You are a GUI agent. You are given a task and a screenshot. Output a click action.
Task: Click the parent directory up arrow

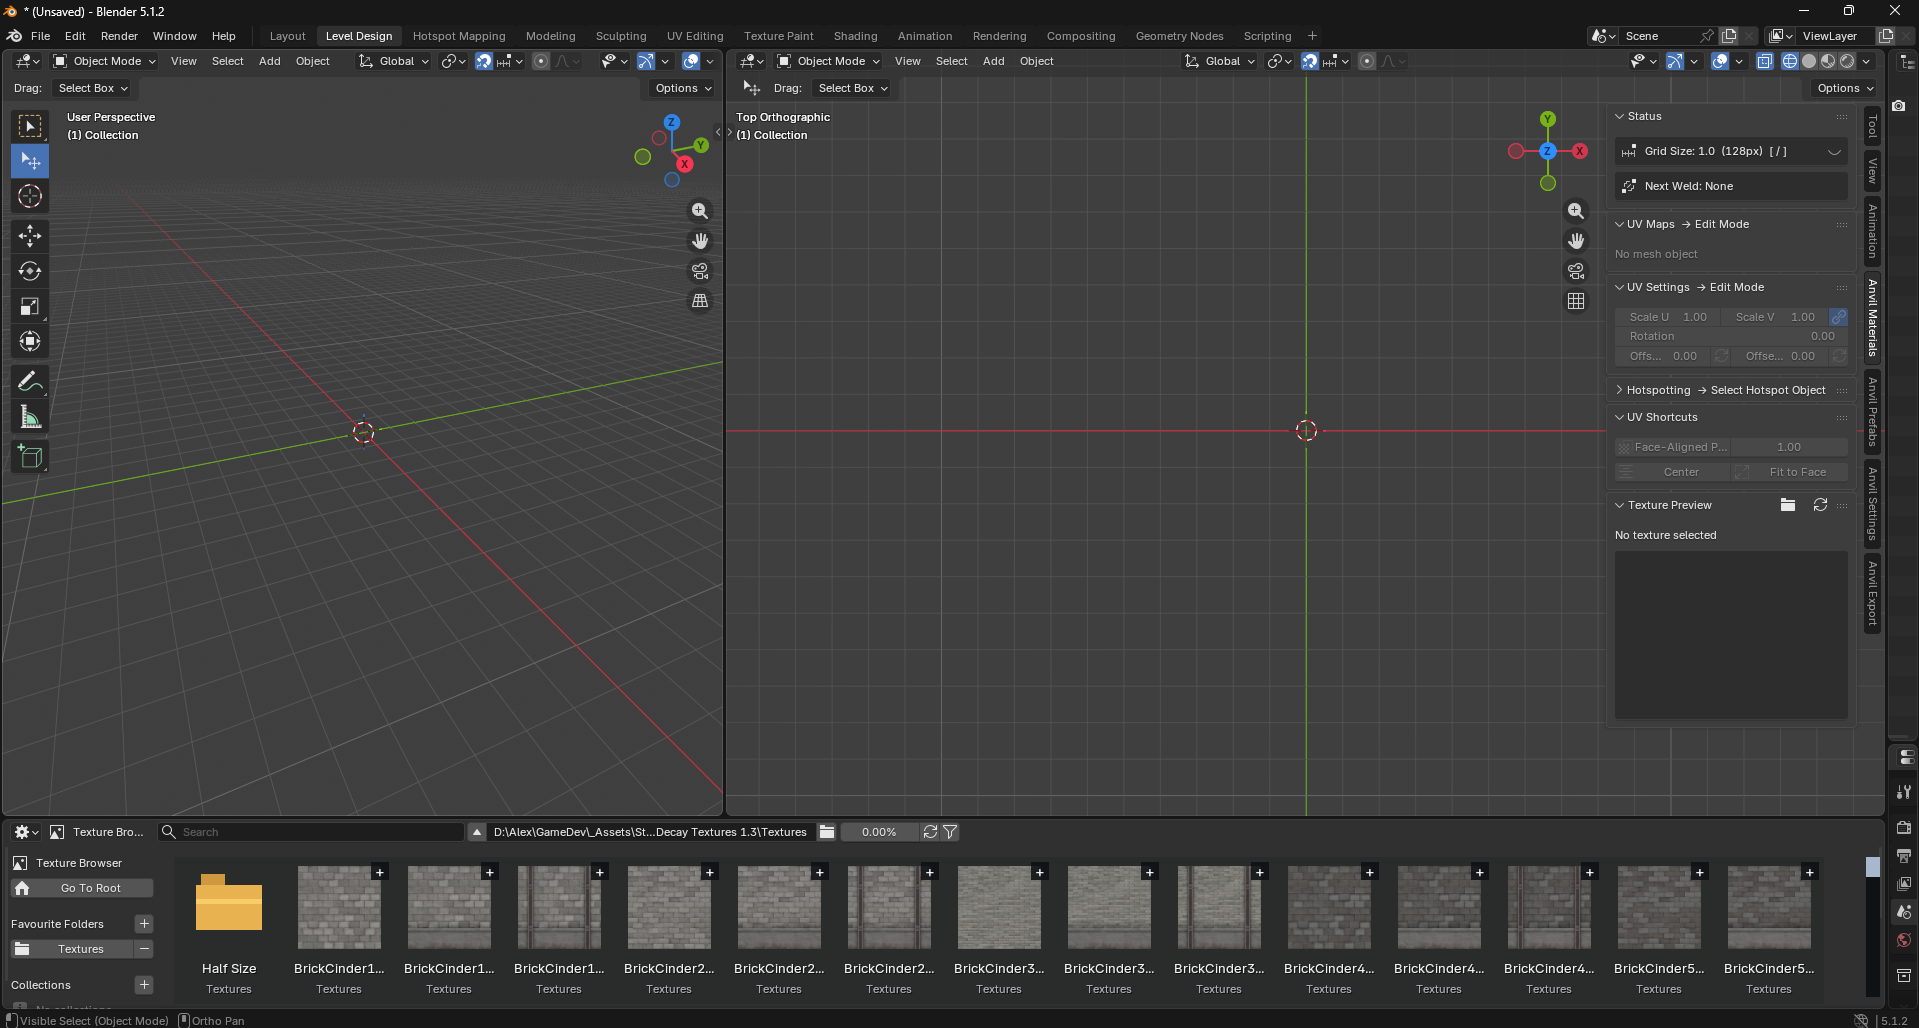[x=477, y=832]
